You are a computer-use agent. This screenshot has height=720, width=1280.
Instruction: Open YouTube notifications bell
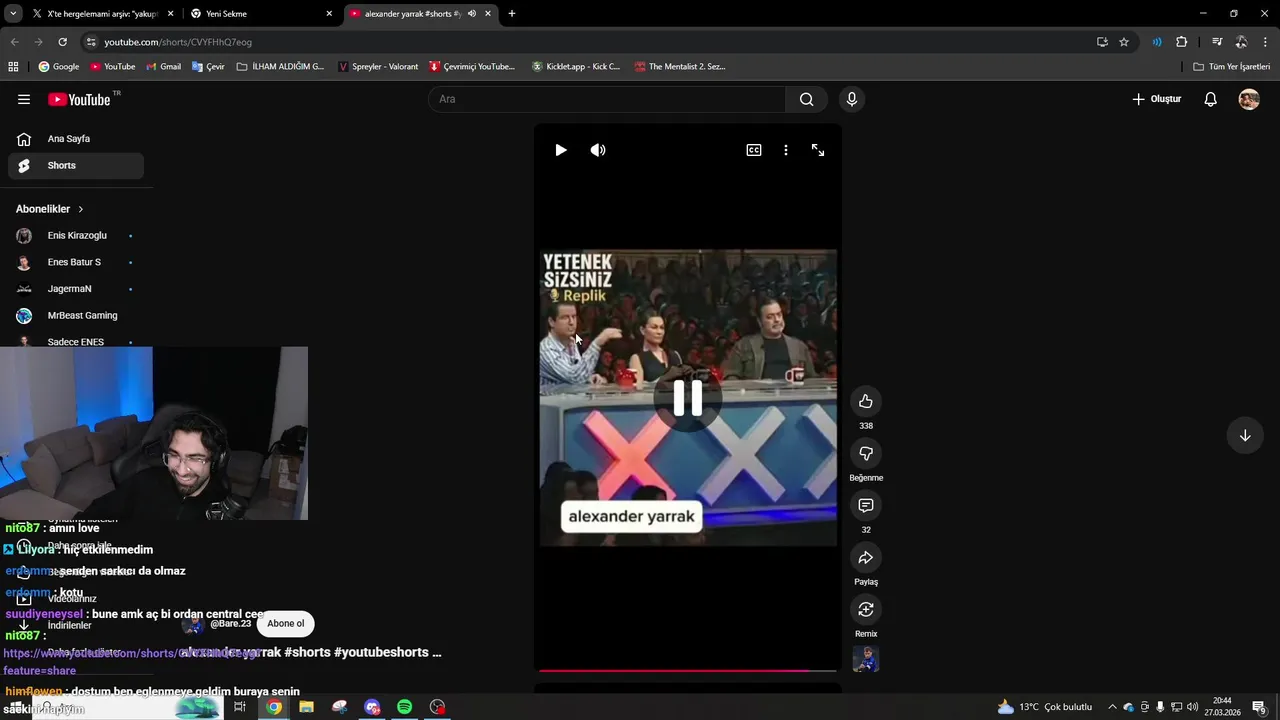coord(1211,99)
